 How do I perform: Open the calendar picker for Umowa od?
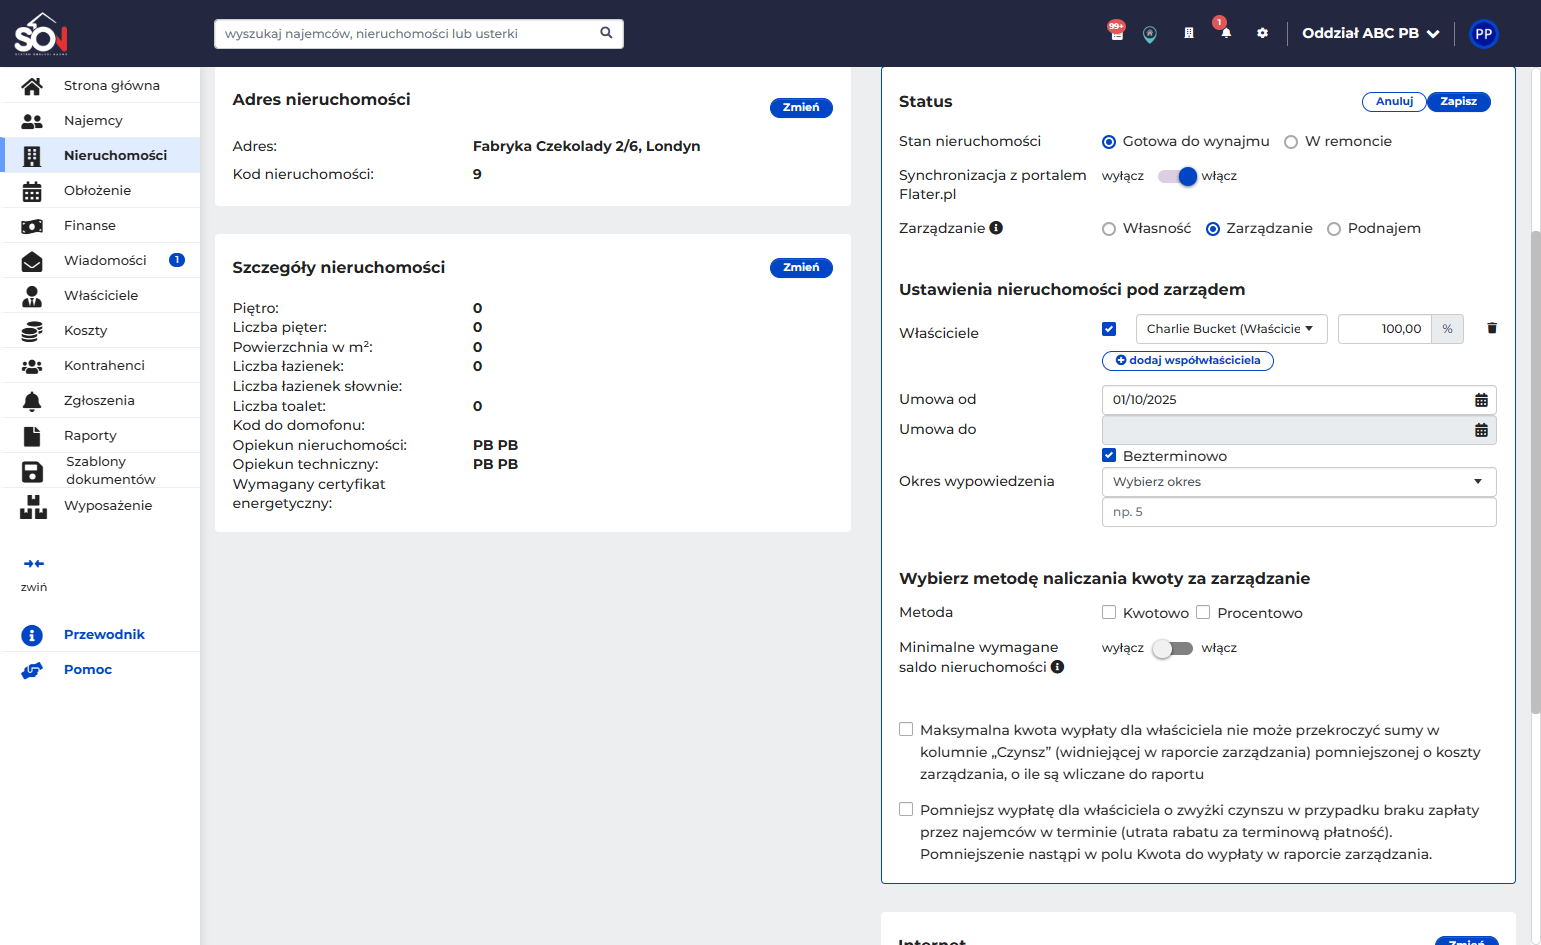(x=1481, y=400)
